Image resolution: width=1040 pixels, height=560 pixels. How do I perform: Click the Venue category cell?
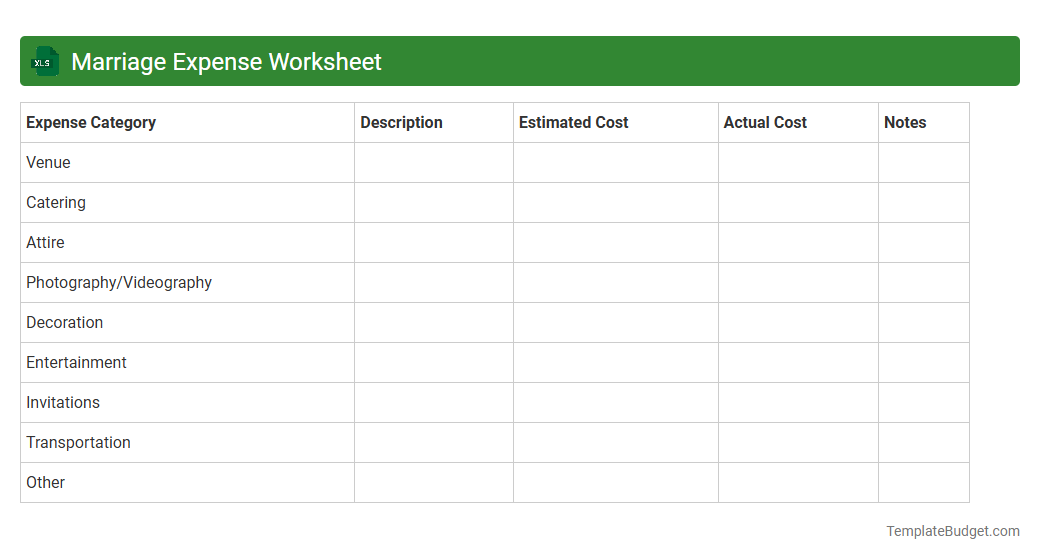pos(188,163)
